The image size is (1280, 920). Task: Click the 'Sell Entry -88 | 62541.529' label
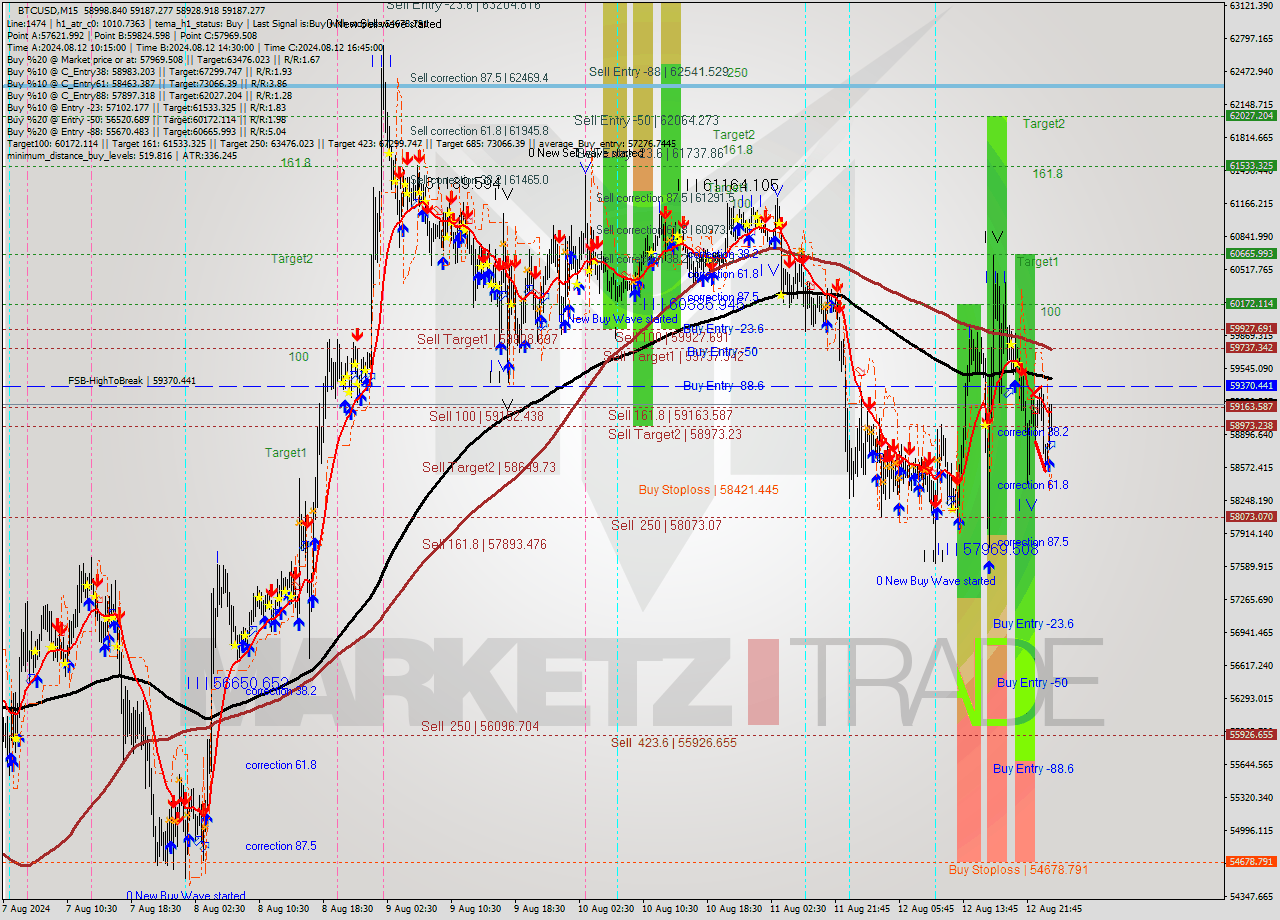coord(658,72)
